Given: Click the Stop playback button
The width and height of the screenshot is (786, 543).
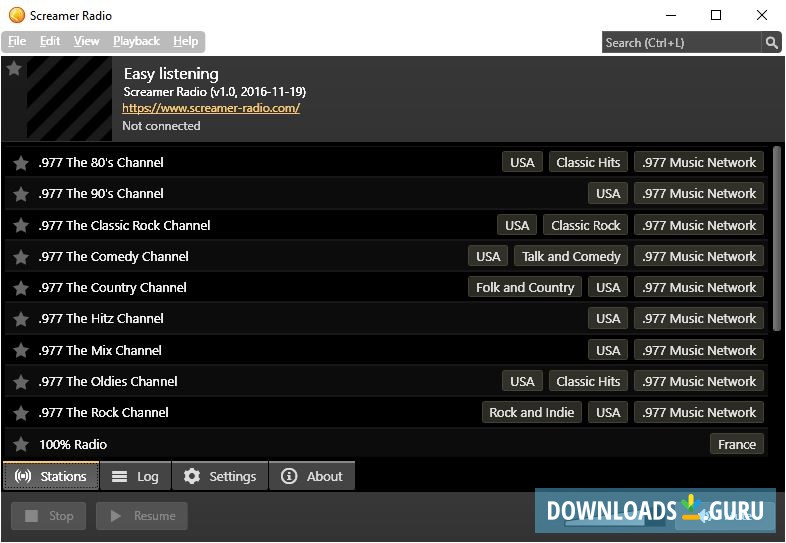Looking at the screenshot, I should tap(49, 516).
